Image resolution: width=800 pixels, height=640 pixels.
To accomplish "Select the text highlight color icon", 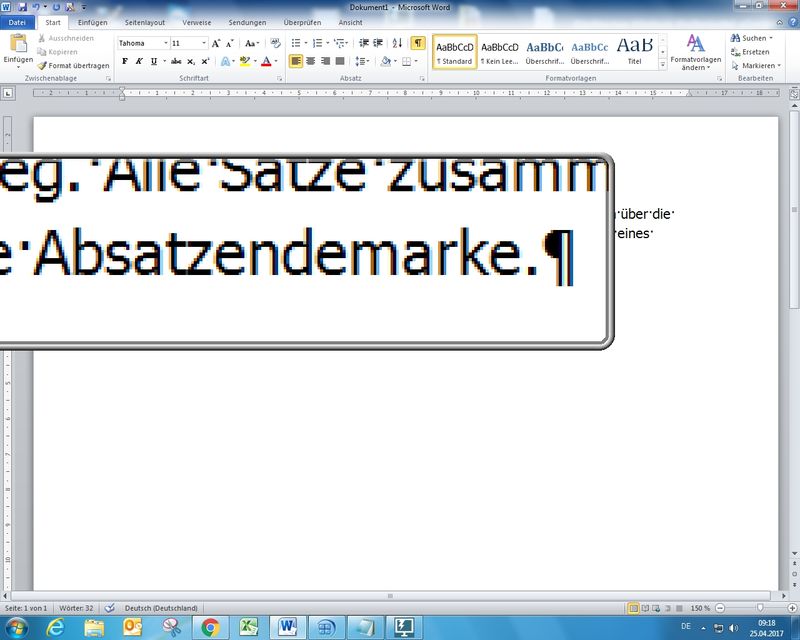I will tap(246, 61).
